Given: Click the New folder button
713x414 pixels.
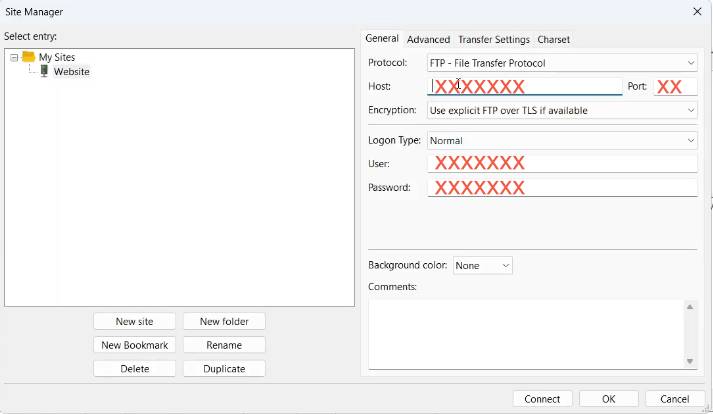Looking at the screenshot, I should click(x=224, y=322).
